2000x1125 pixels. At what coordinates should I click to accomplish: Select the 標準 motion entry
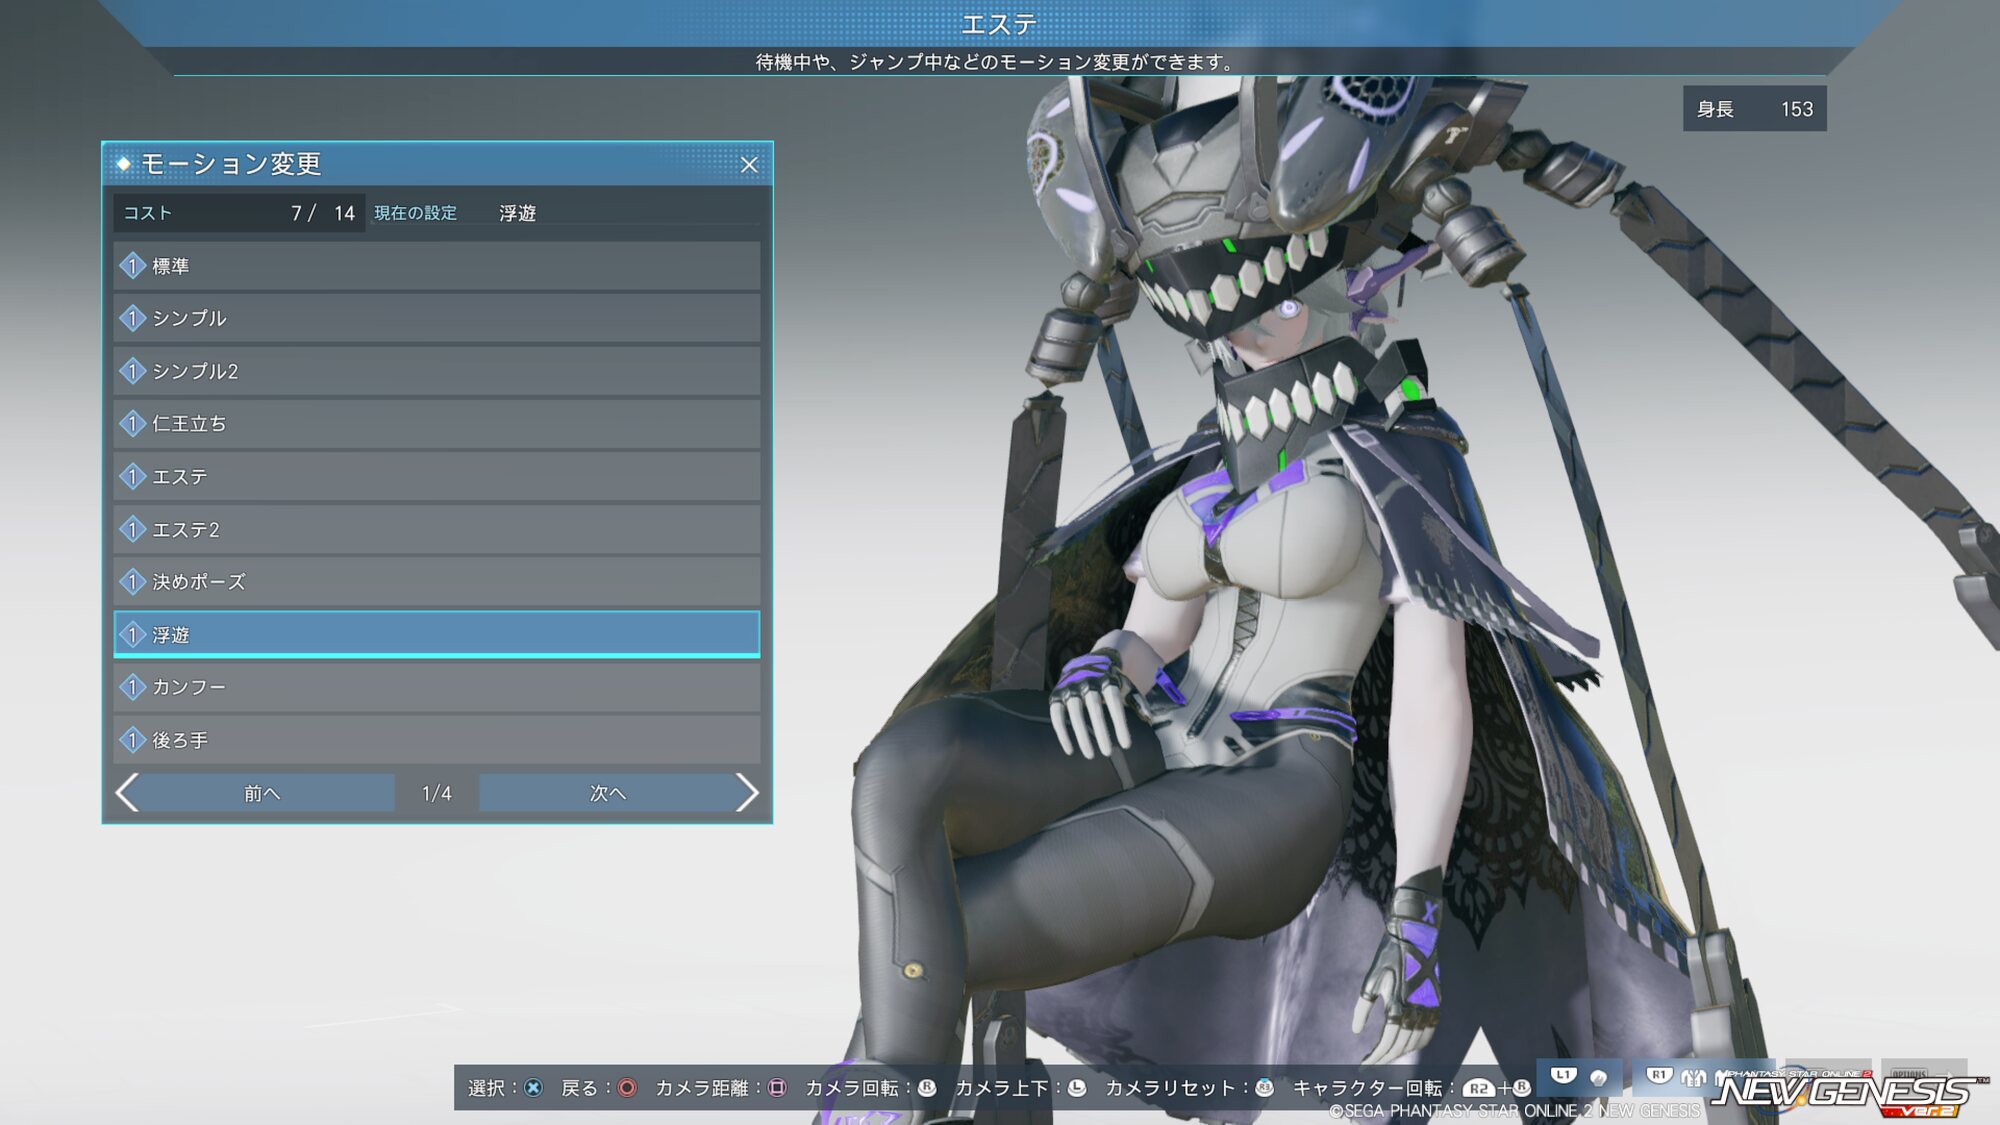coord(436,266)
